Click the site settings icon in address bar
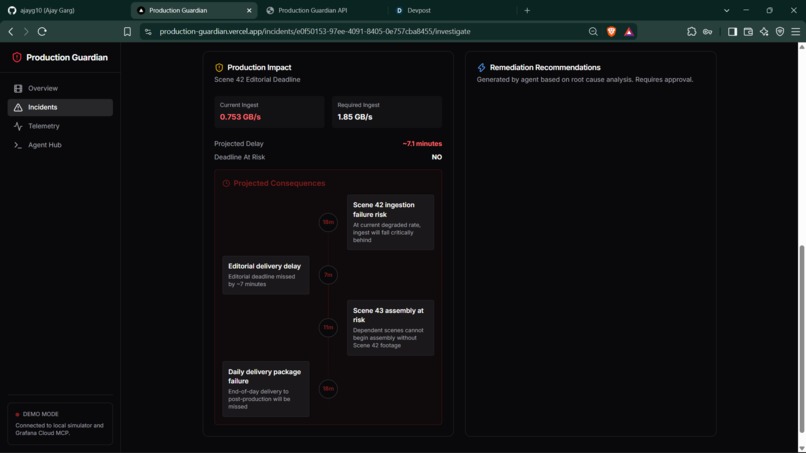806x453 pixels. click(x=148, y=32)
